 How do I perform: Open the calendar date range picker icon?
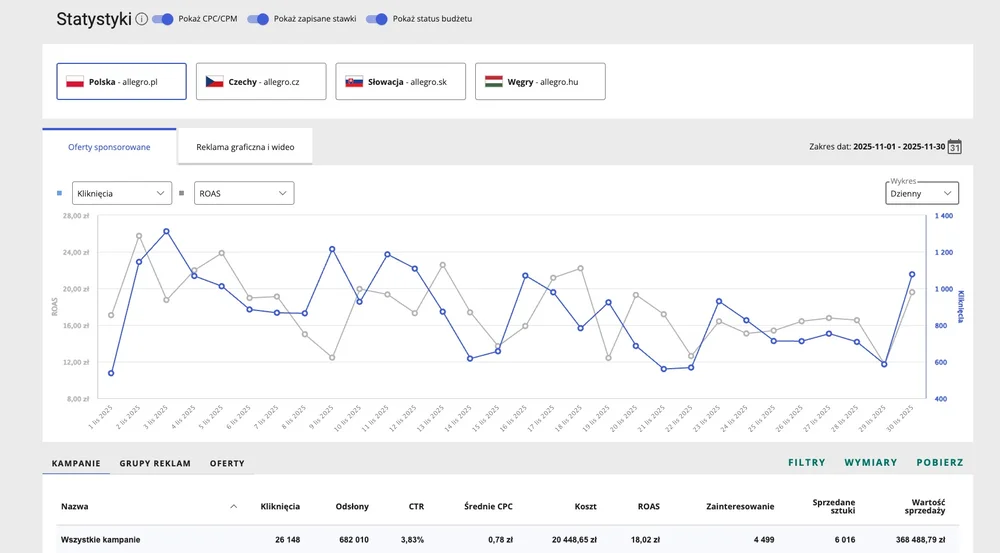(x=954, y=147)
